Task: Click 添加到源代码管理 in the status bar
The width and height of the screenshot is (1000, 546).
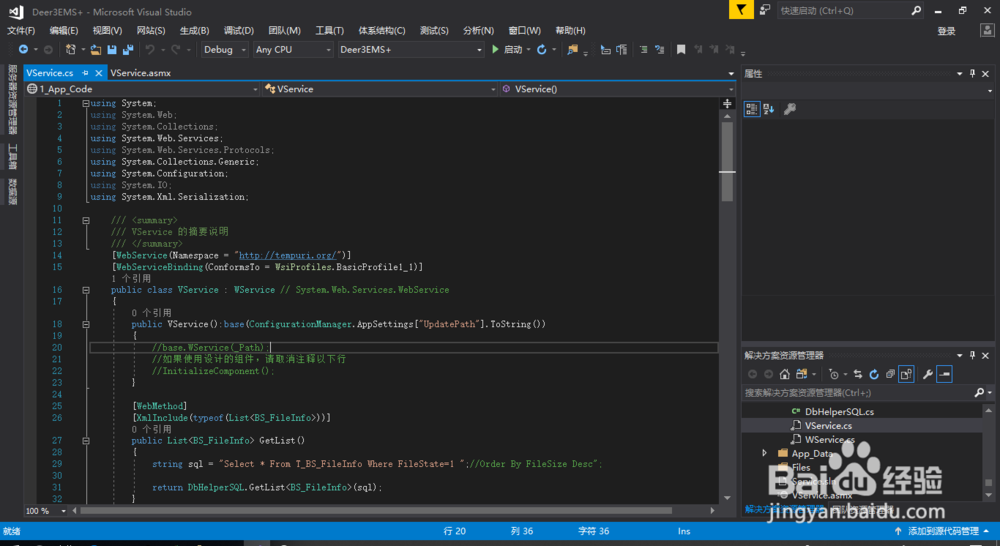Action: point(943,531)
